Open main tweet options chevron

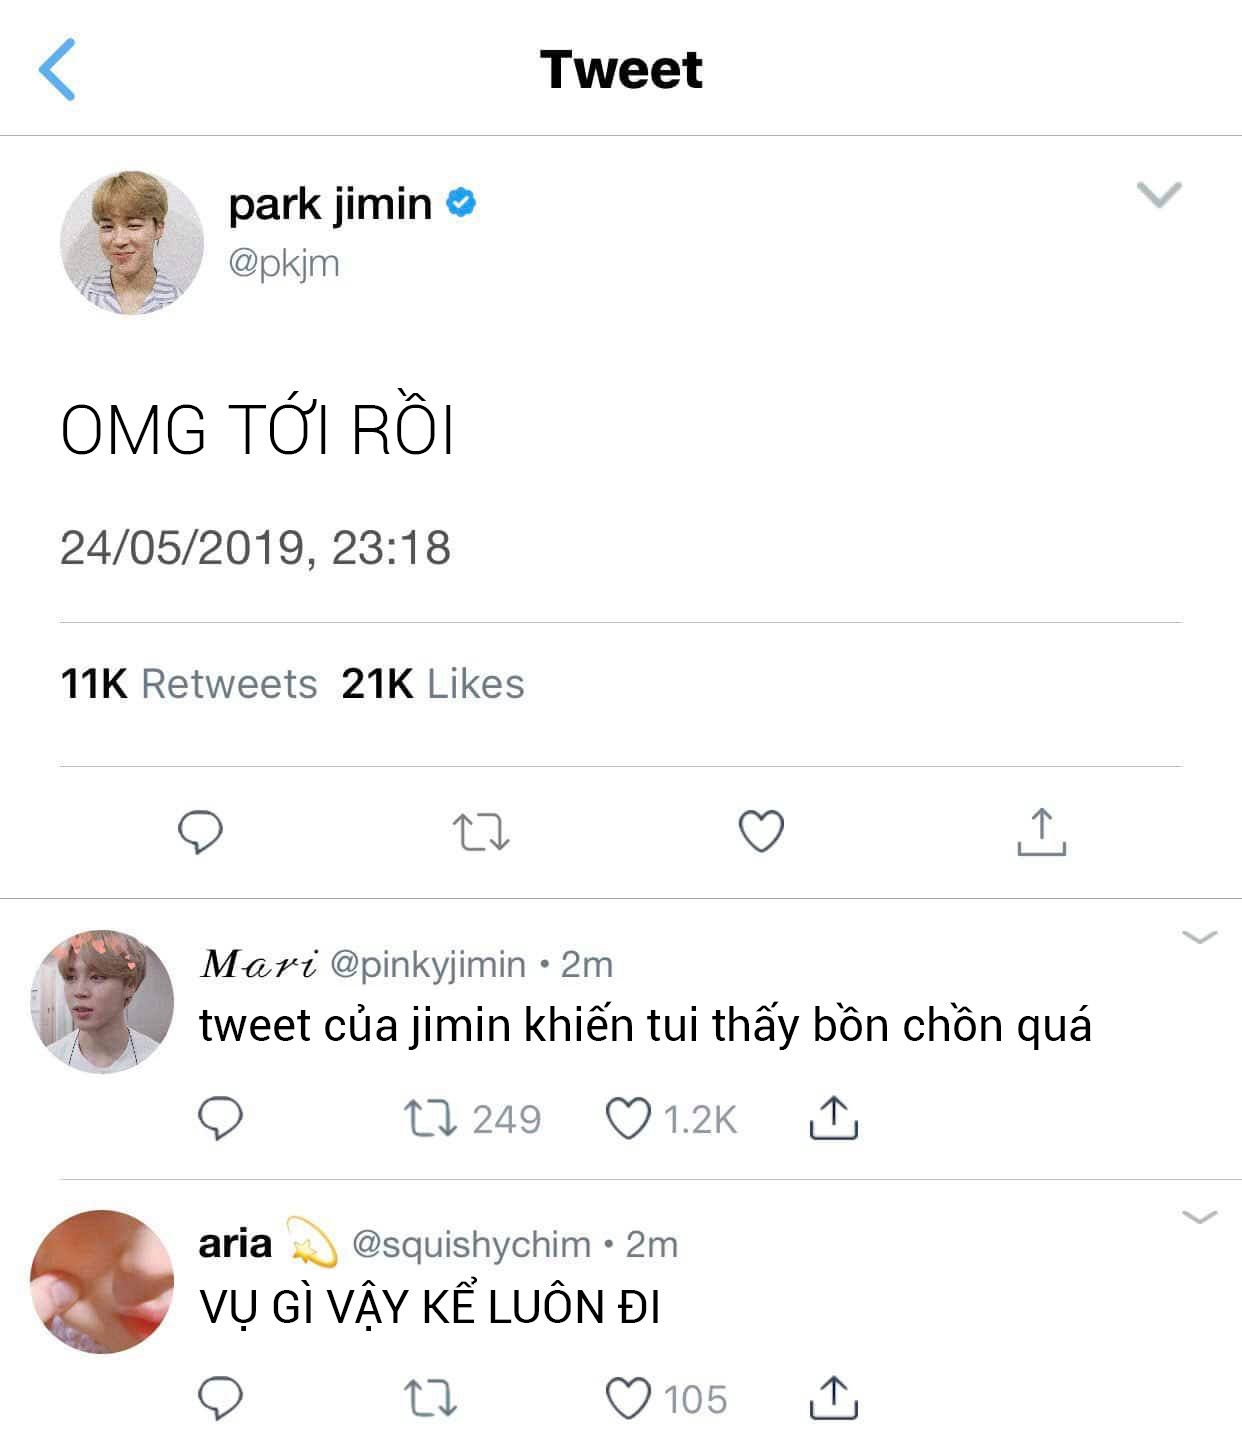tap(1159, 194)
